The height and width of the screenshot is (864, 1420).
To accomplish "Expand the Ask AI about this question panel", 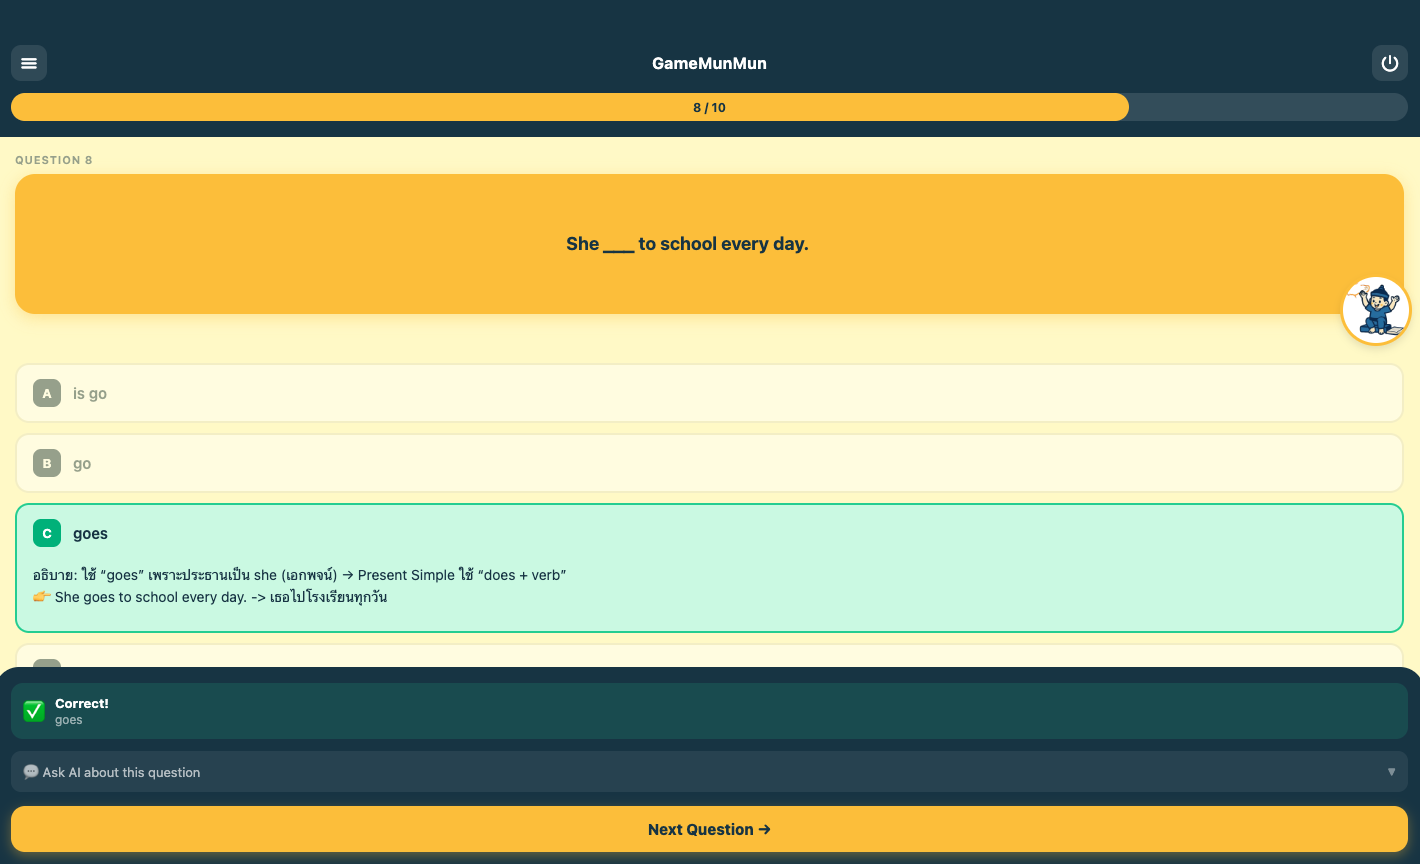I will click(x=709, y=772).
